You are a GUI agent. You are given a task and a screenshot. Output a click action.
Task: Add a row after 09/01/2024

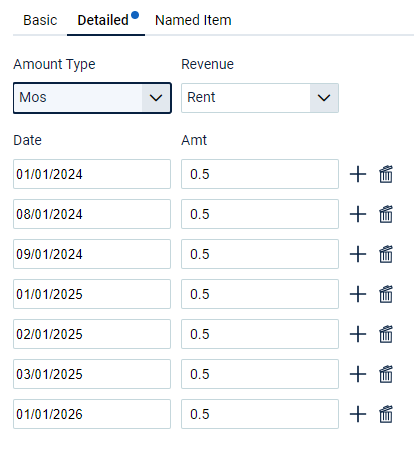click(358, 254)
